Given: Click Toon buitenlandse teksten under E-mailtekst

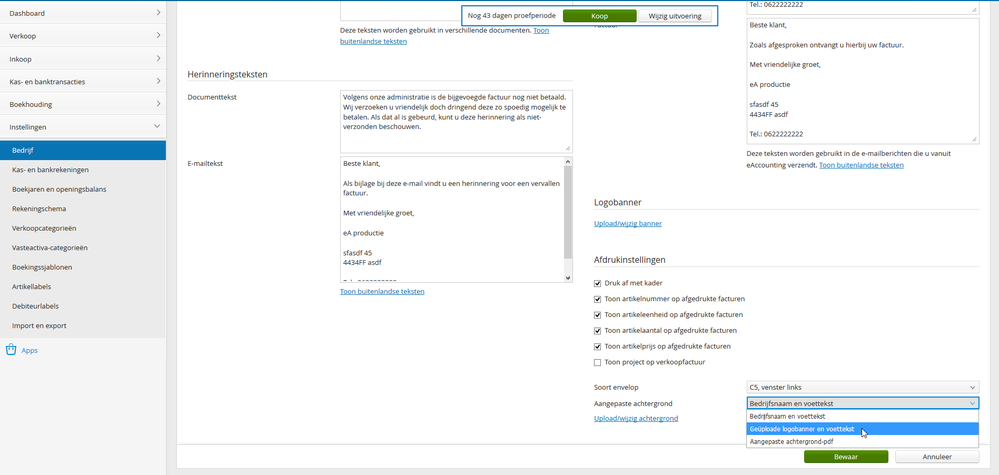Looking at the screenshot, I should click(382, 292).
